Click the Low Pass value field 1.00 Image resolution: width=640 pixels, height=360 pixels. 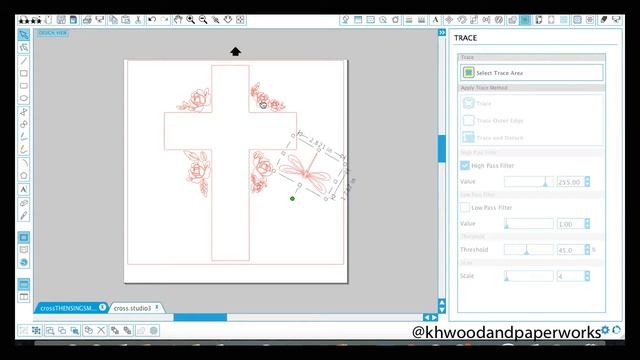(x=570, y=224)
